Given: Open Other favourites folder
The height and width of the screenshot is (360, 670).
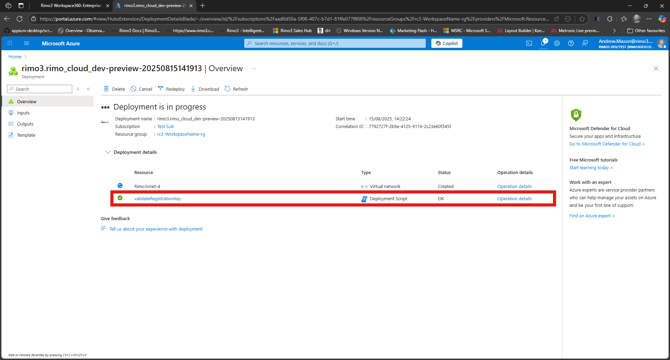Looking at the screenshot, I should click(x=646, y=31).
